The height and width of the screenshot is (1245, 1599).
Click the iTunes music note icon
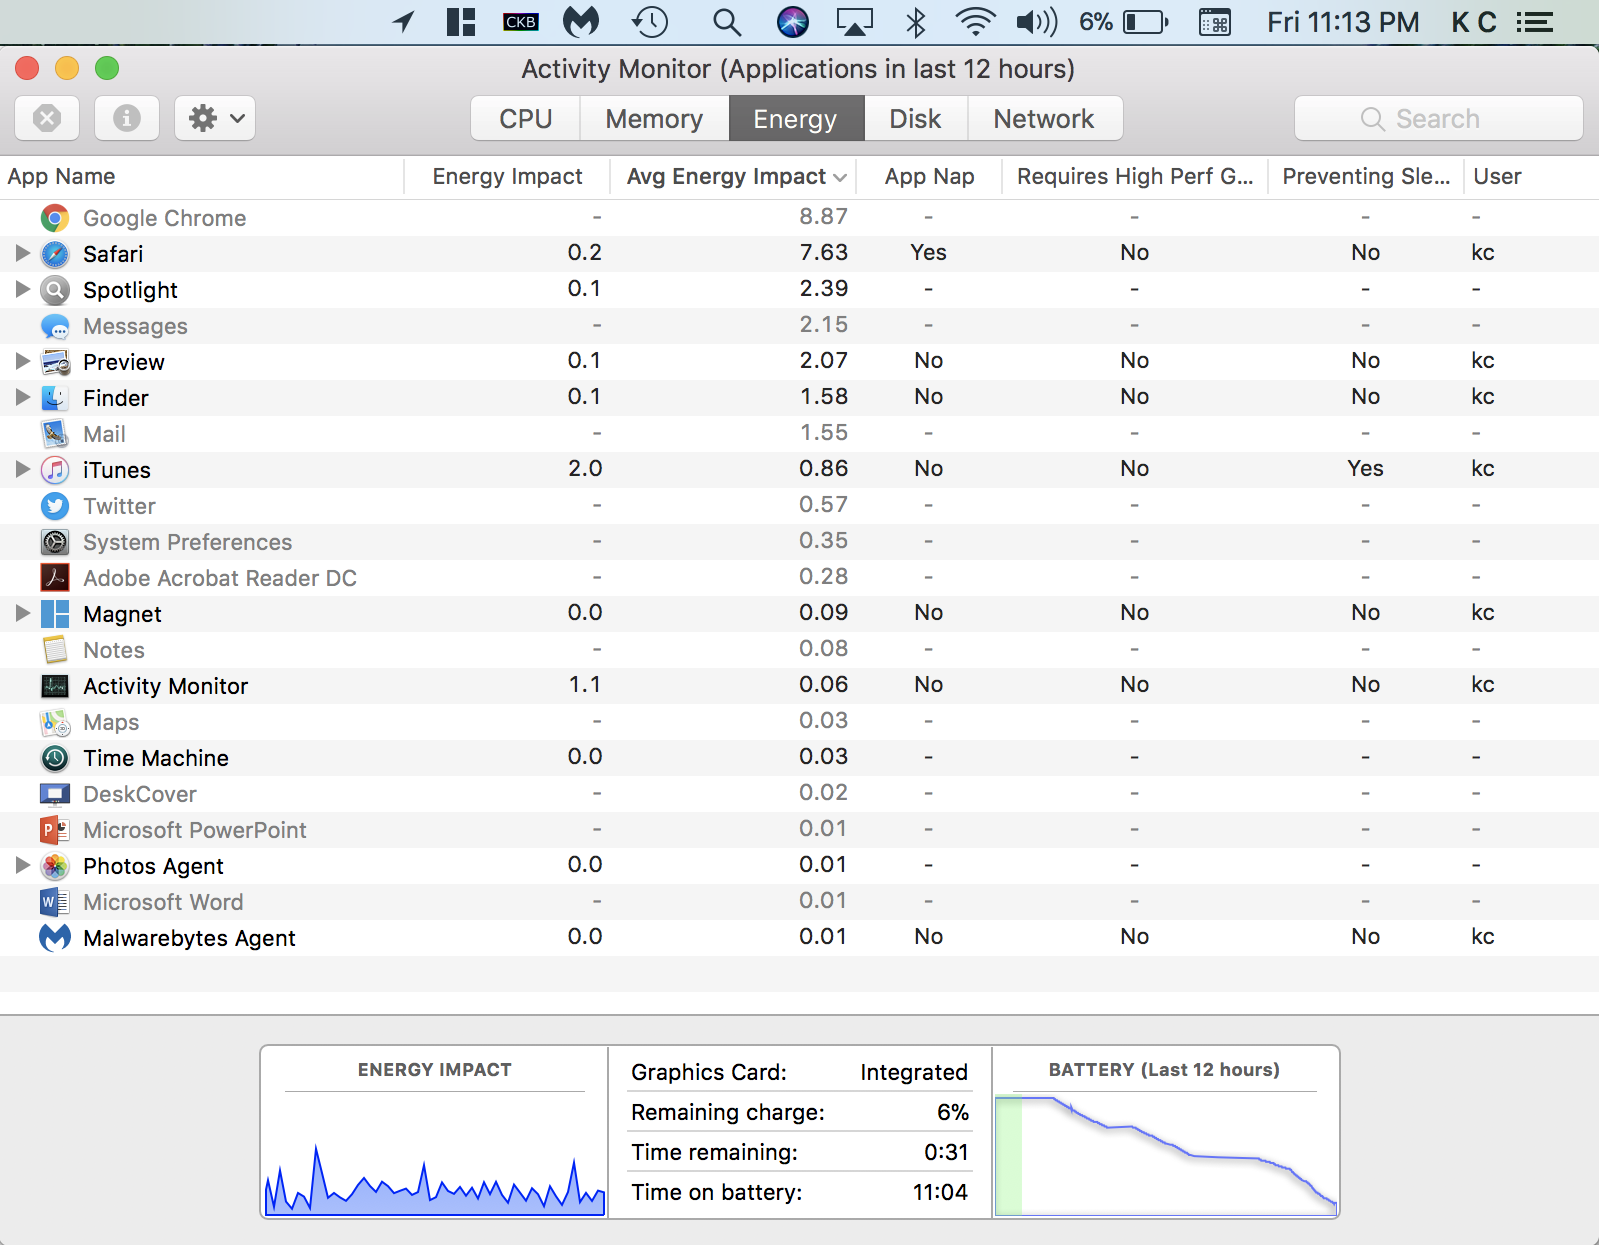pyautogui.click(x=55, y=470)
